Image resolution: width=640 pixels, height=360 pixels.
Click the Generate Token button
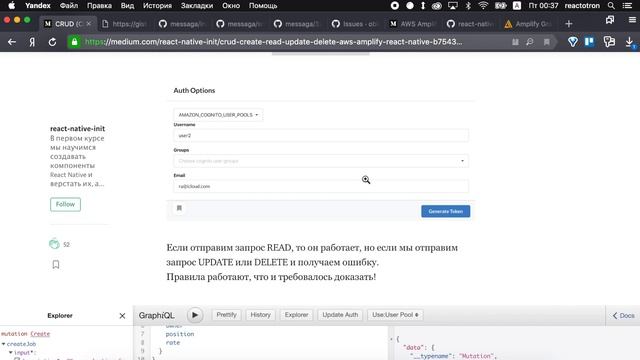point(445,211)
